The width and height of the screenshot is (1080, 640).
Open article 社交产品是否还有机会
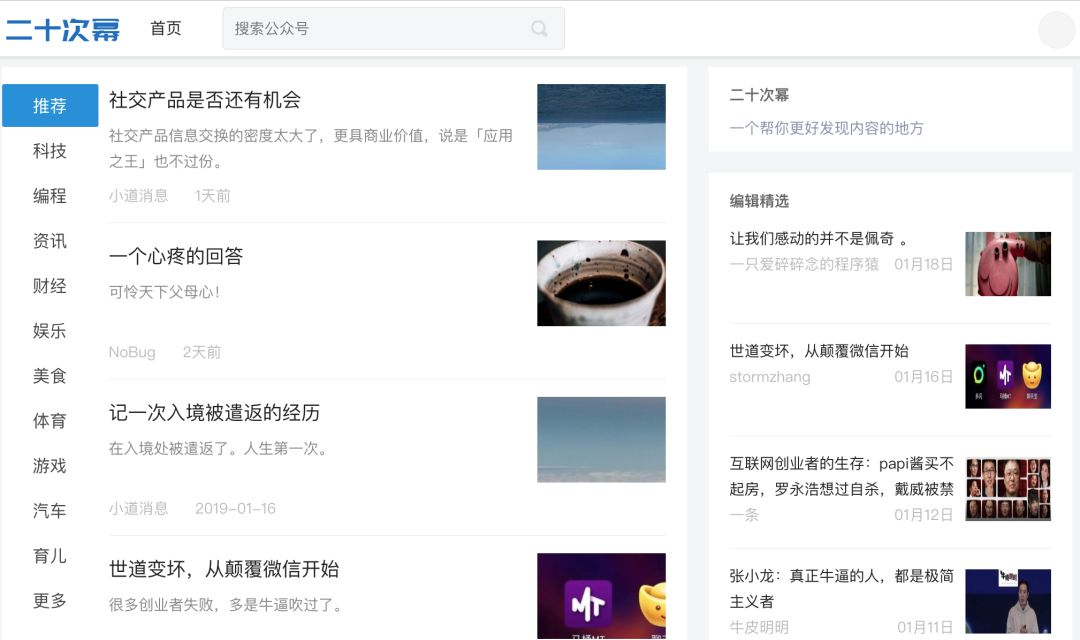coord(205,100)
